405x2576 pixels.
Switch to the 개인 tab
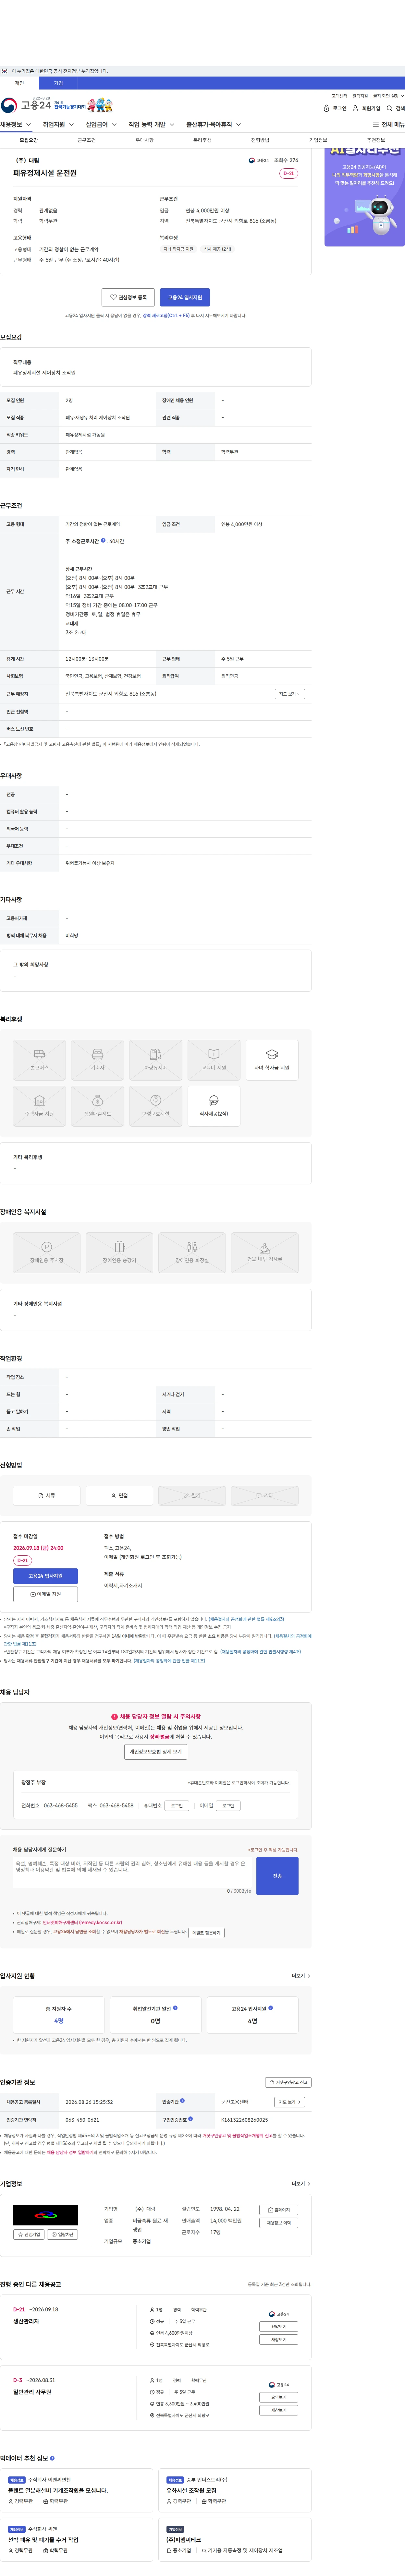pos(19,83)
